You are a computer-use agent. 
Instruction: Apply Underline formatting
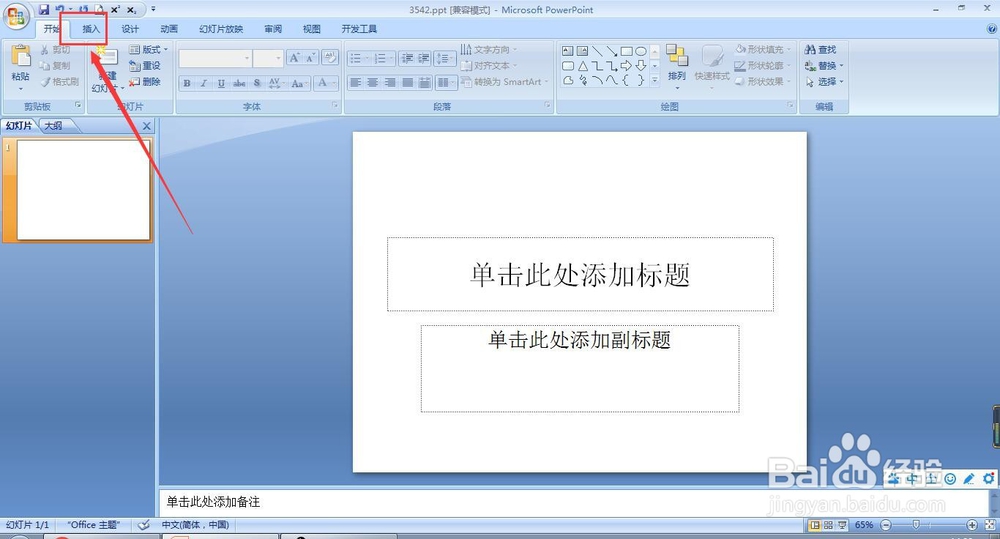(x=221, y=83)
